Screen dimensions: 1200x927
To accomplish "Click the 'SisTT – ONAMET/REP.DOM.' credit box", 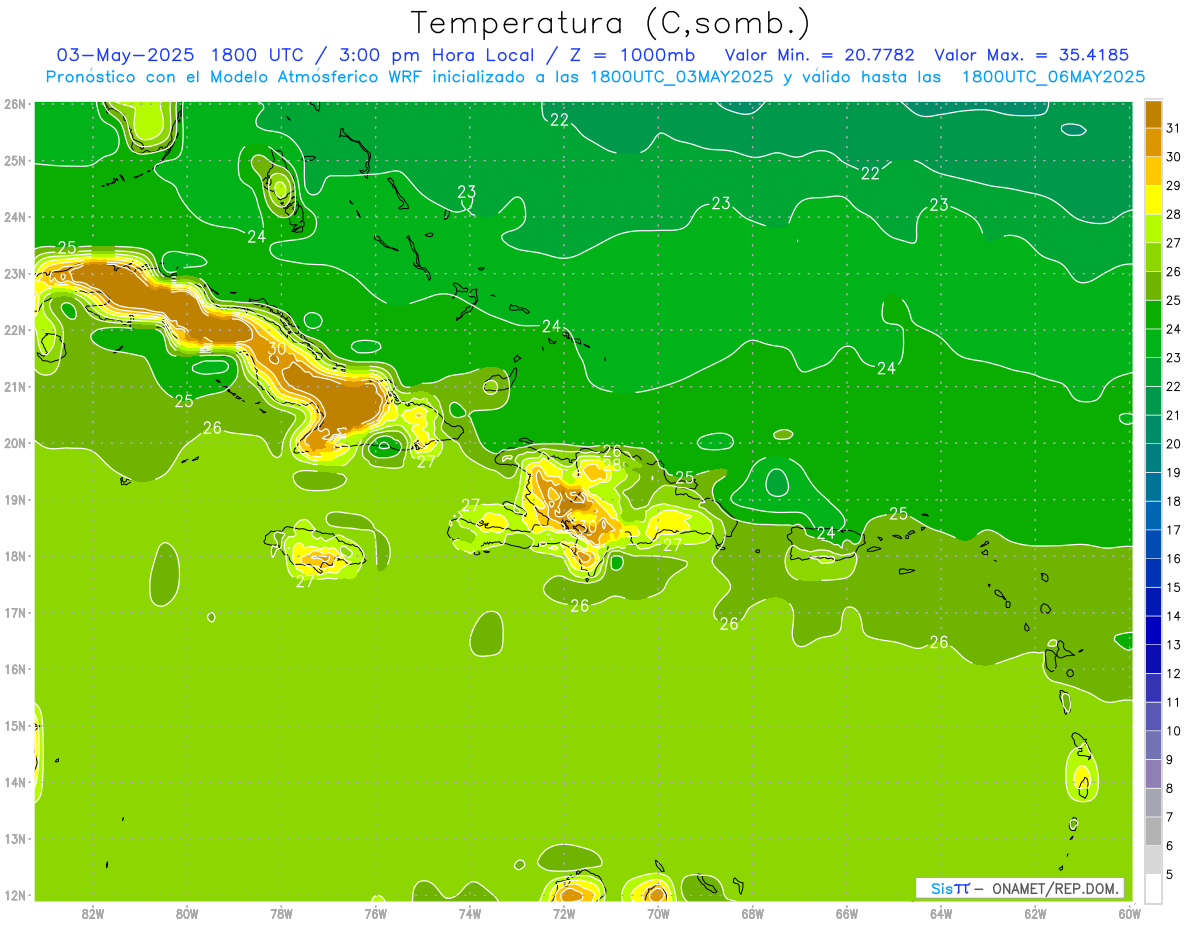I will click(1020, 888).
